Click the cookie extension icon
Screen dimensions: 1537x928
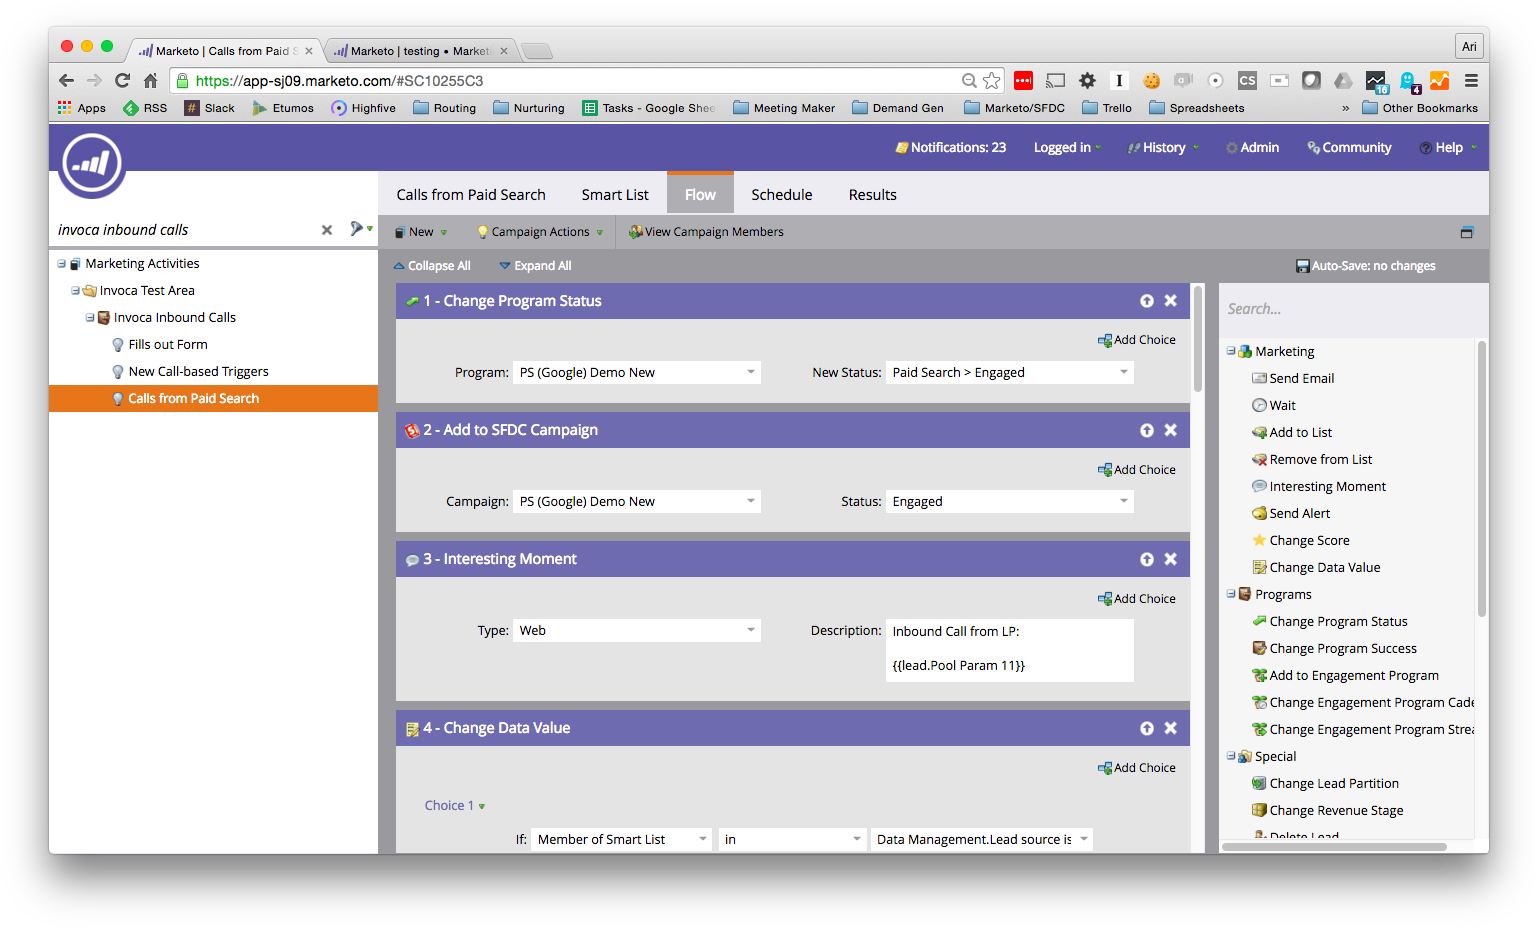(x=1152, y=81)
